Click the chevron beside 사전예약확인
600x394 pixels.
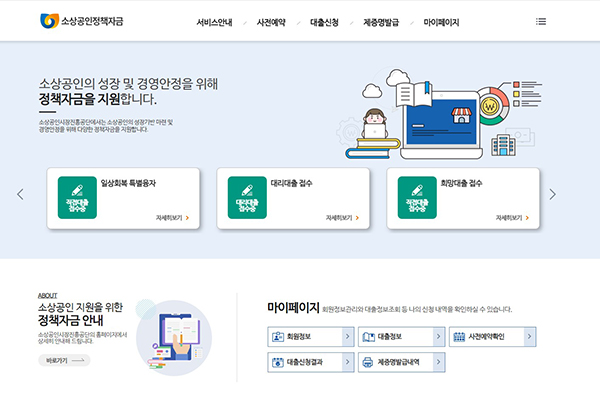click(x=530, y=337)
